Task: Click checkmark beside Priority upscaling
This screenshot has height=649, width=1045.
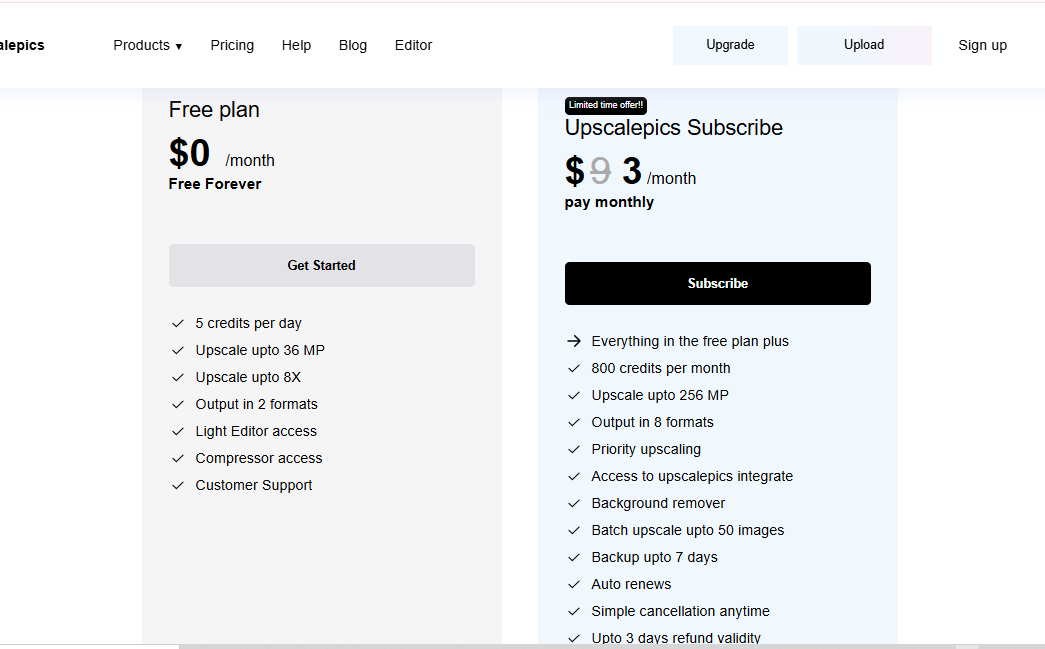Action: [x=574, y=450]
